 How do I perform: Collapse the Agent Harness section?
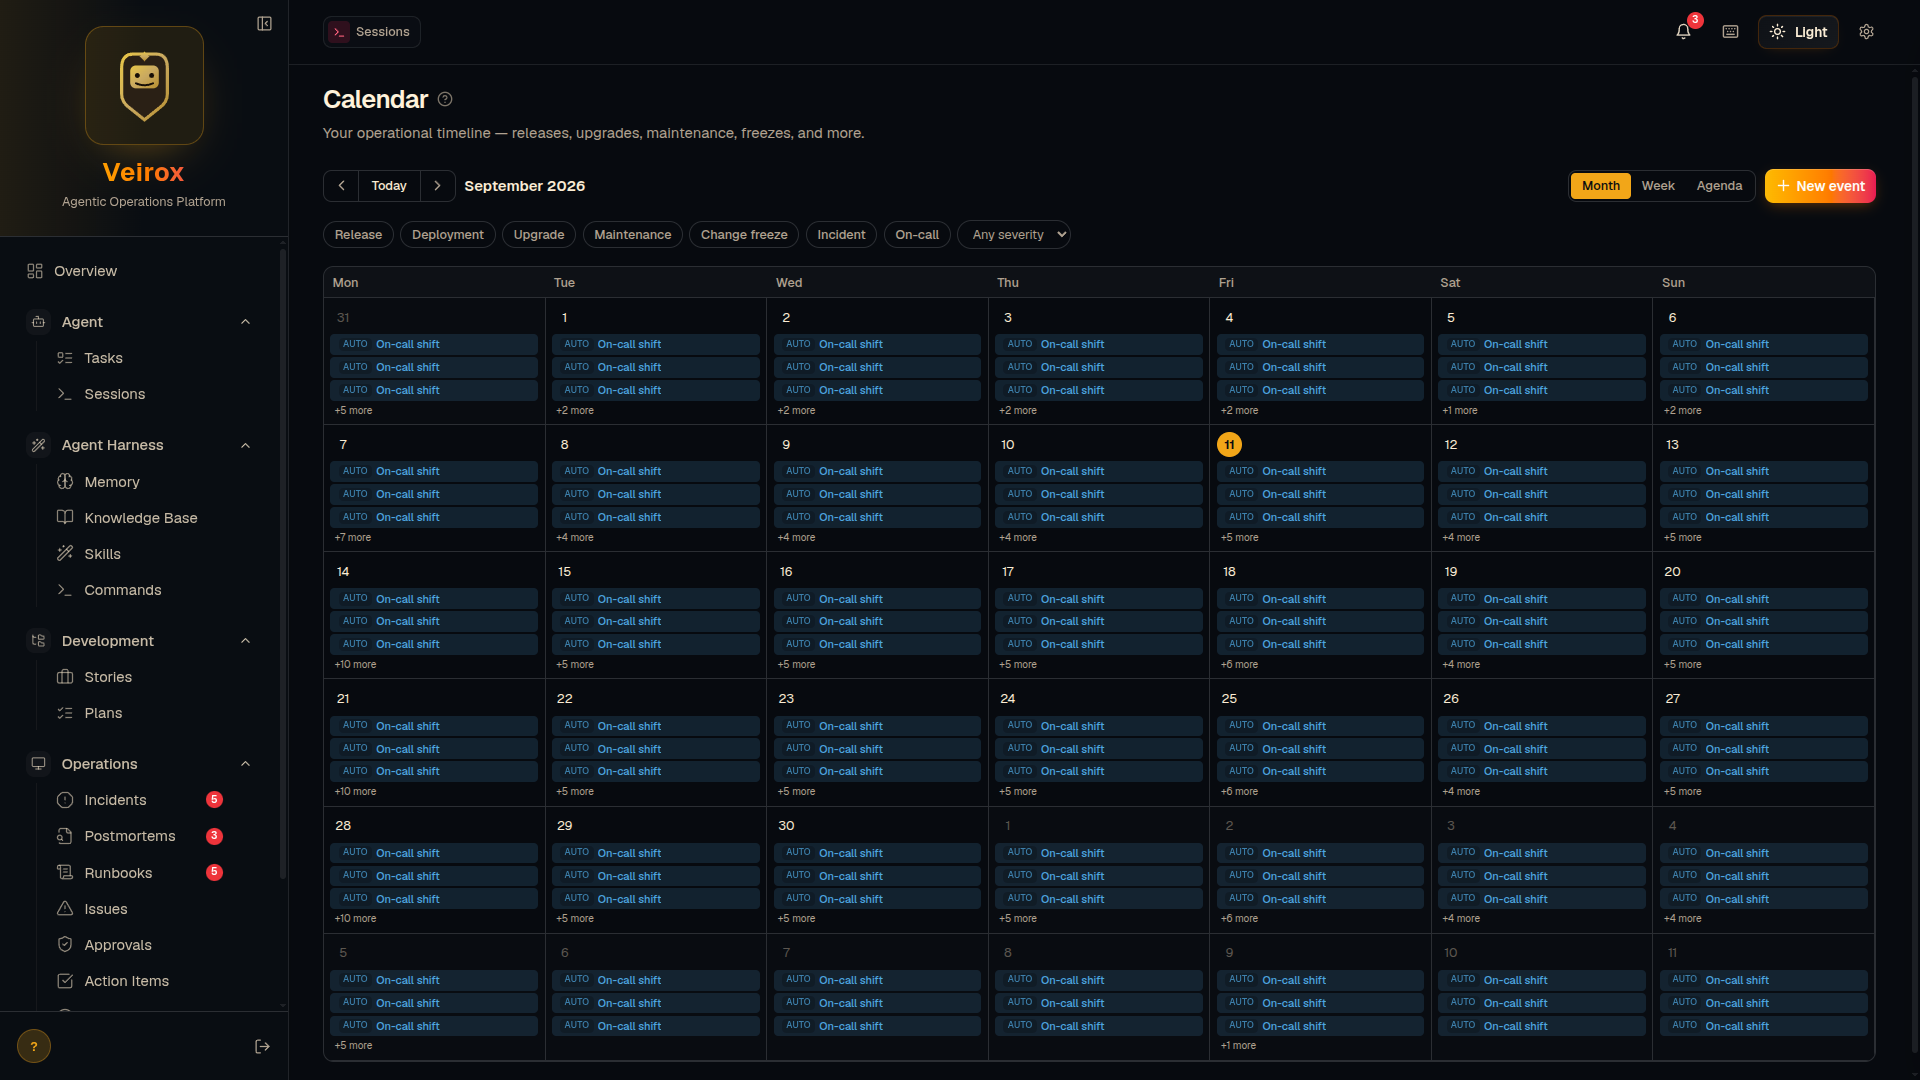(x=245, y=445)
